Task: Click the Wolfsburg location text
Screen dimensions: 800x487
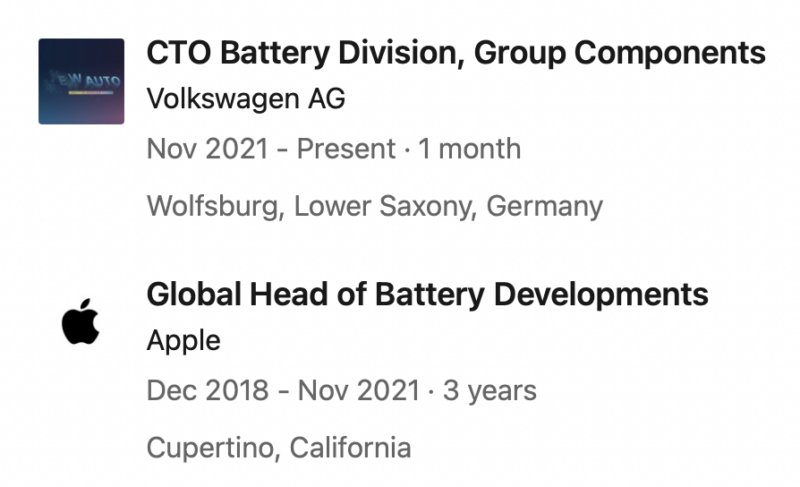Action: point(209,206)
